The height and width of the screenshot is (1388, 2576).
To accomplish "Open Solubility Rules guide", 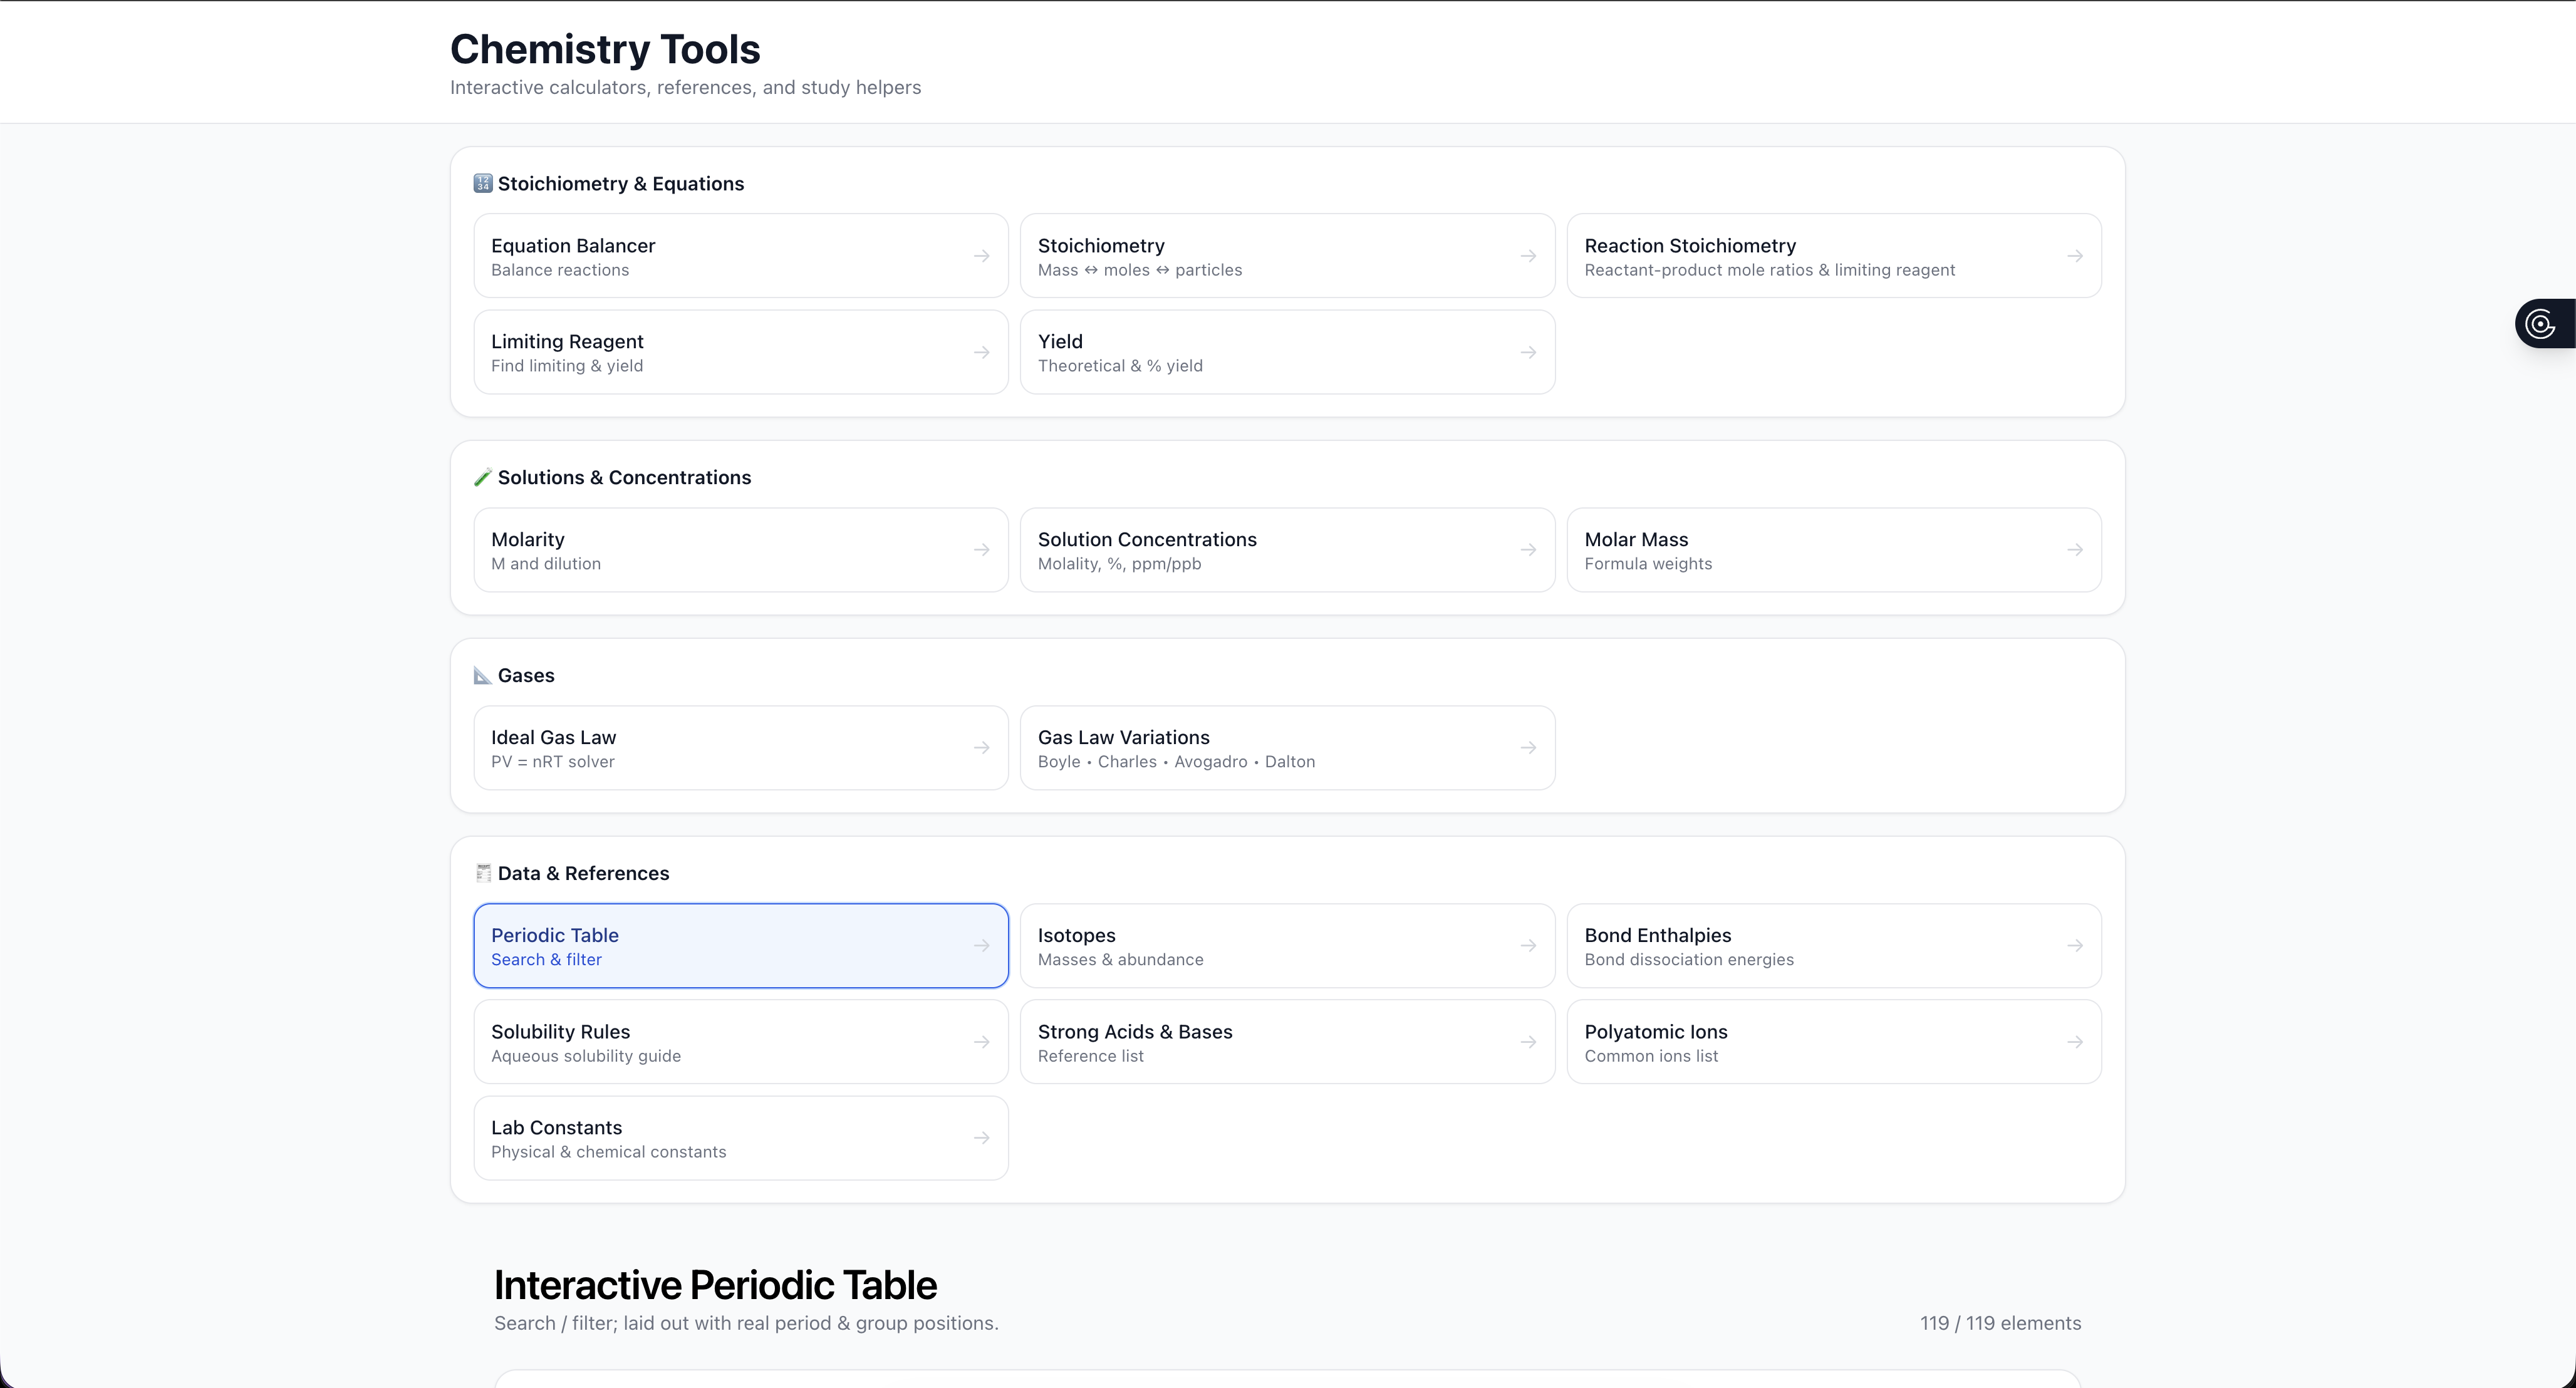I will tap(740, 1042).
